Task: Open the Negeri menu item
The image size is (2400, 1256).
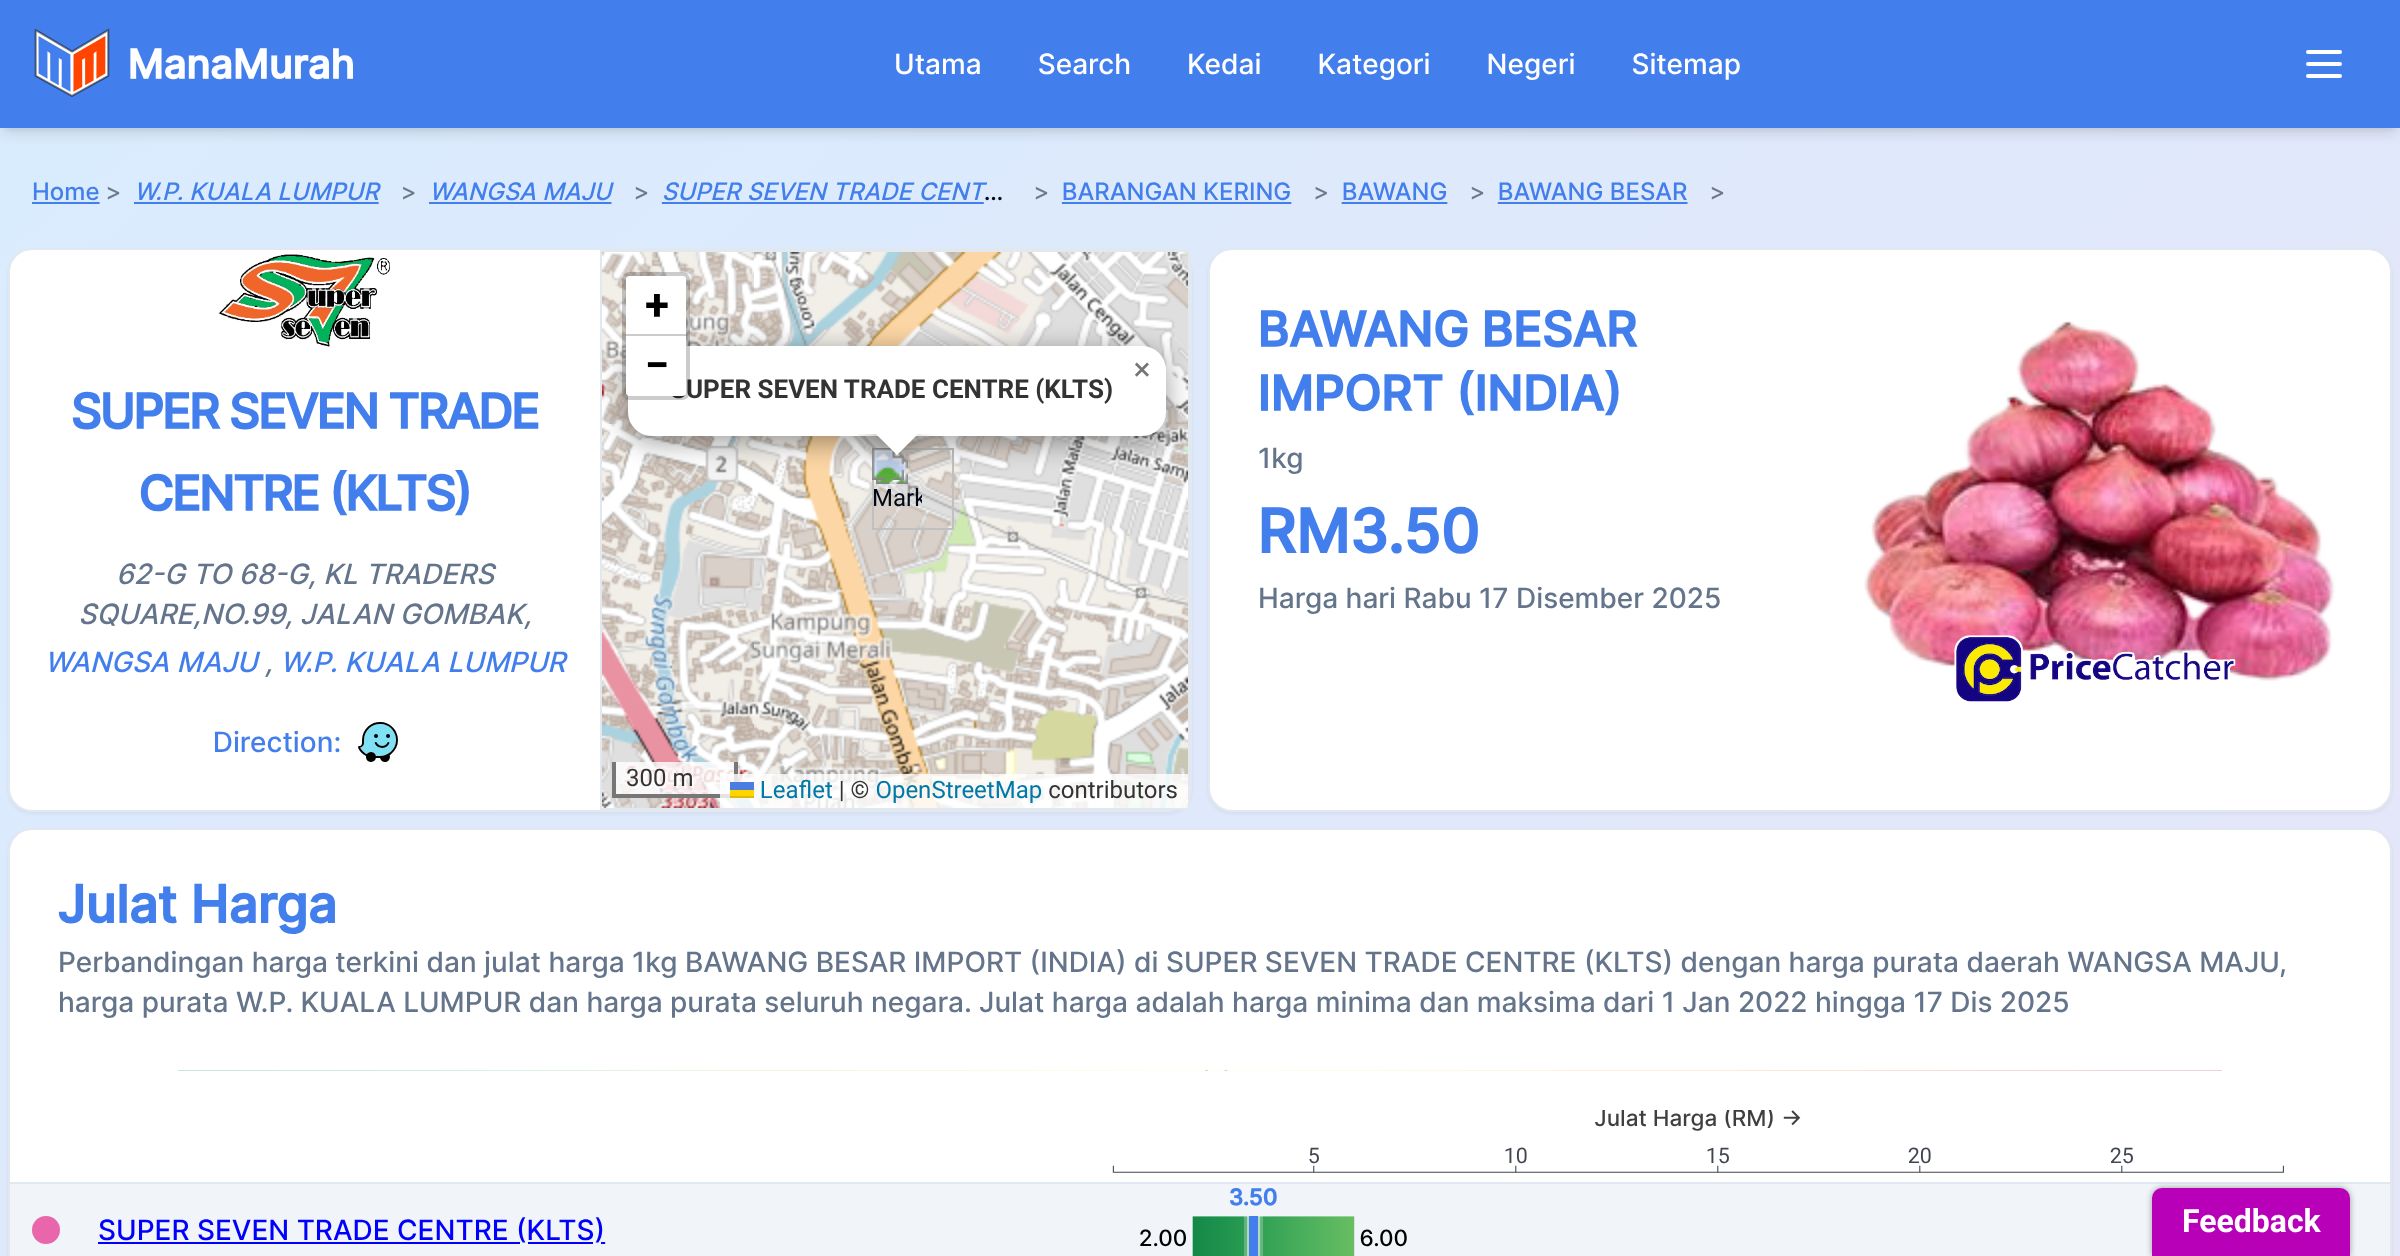Action: 1530,64
